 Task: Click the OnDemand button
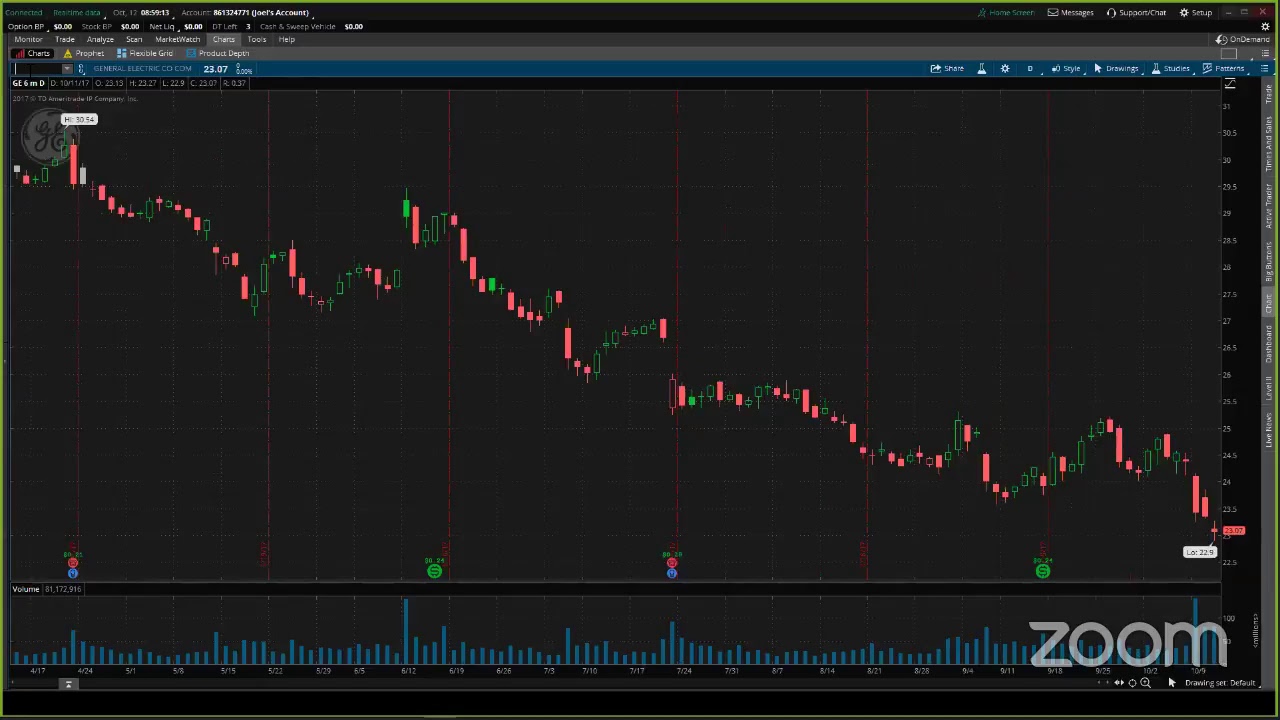pyautogui.click(x=1243, y=39)
